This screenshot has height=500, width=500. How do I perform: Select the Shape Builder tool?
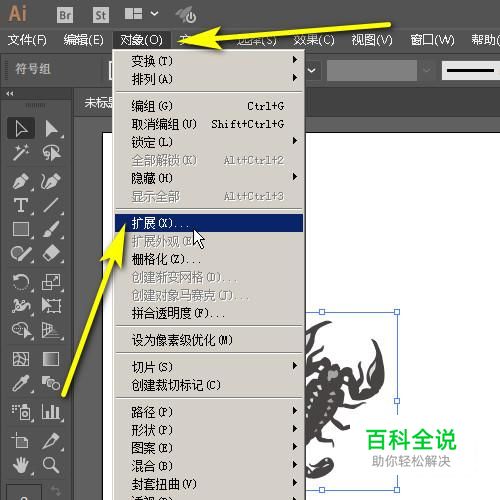21,330
